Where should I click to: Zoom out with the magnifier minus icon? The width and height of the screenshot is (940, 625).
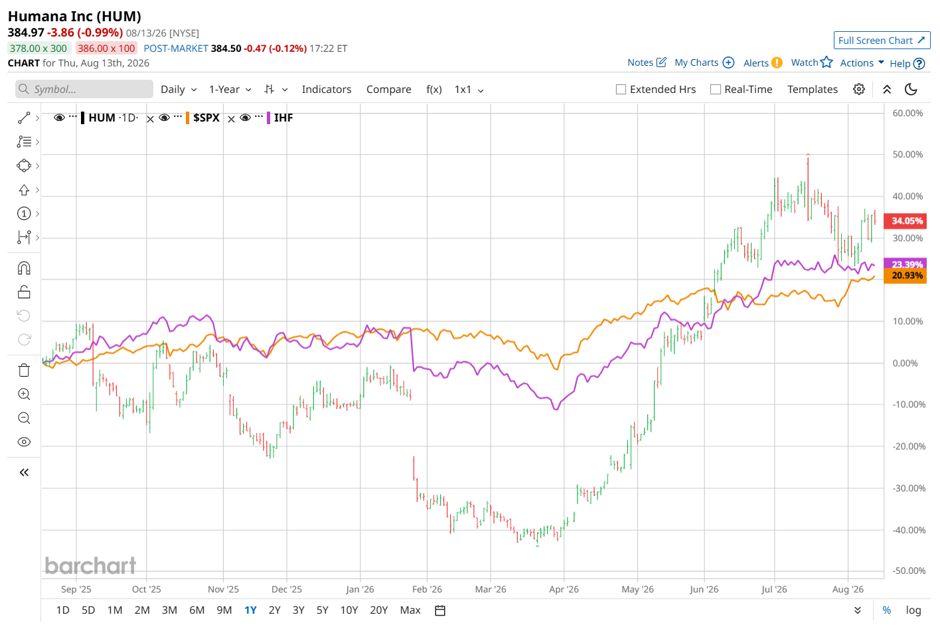tap(24, 418)
